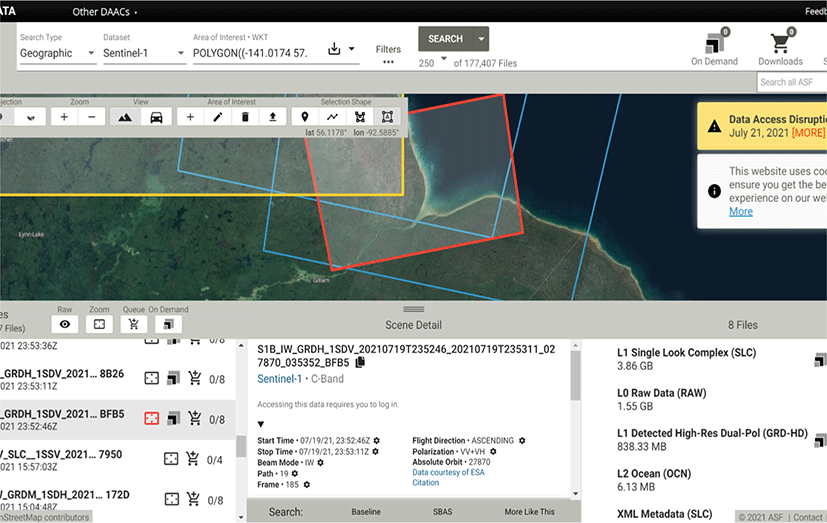Image resolution: width=827 pixels, height=523 pixels.
Task: Collapse the scene metadata triangle
Action: point(261,424)
